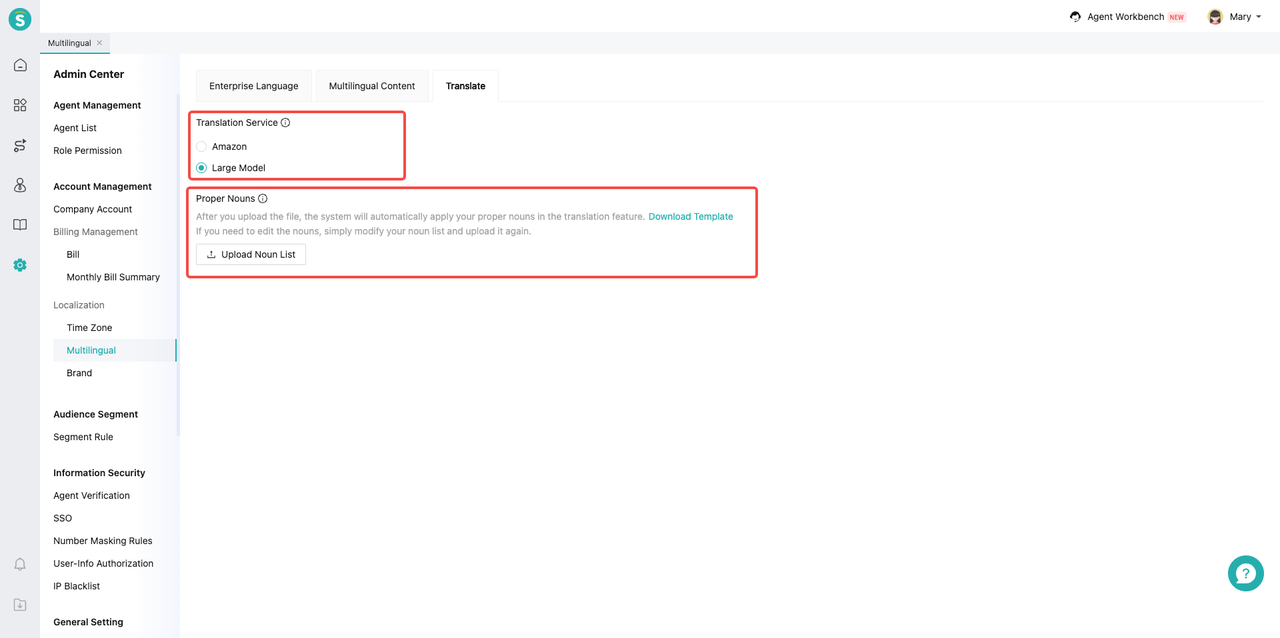The image size is (1280, 638).
Task: Open User-Info Authorization menu item
Action: pos(104,564)
